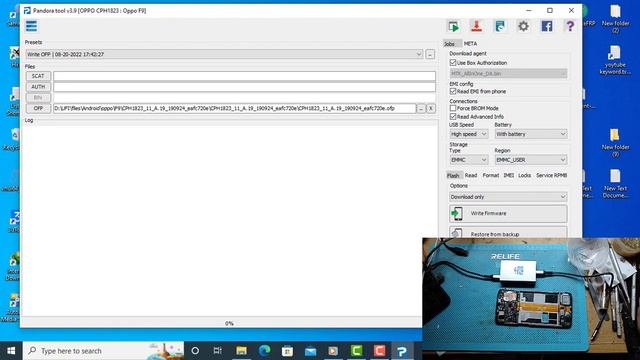640x360 pixels.
Task: Click the green play screen toolbar icon
Action: tap(453, 27)
